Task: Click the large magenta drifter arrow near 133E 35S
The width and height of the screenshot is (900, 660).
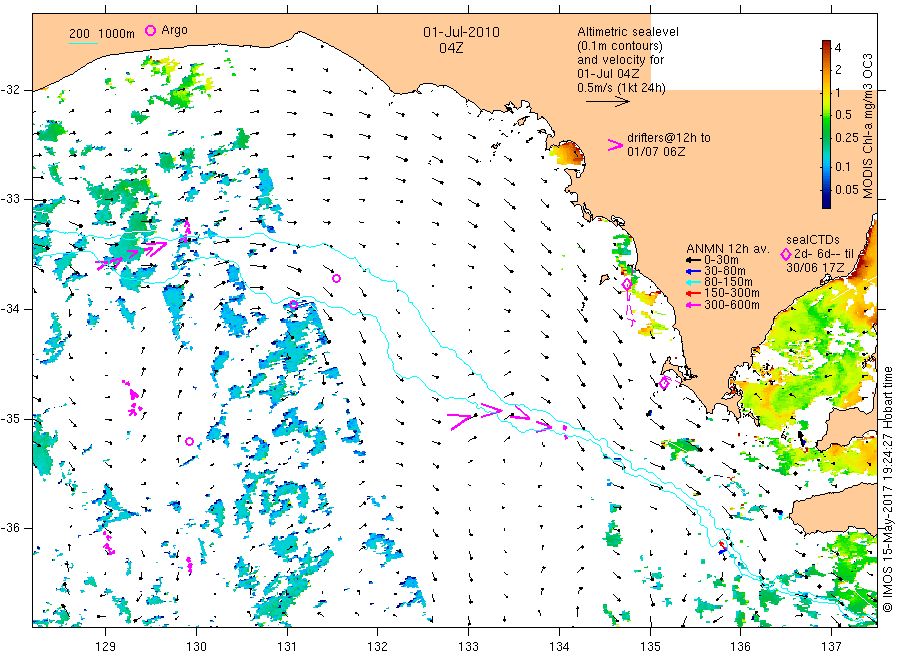Action: (x=460, y=421)
